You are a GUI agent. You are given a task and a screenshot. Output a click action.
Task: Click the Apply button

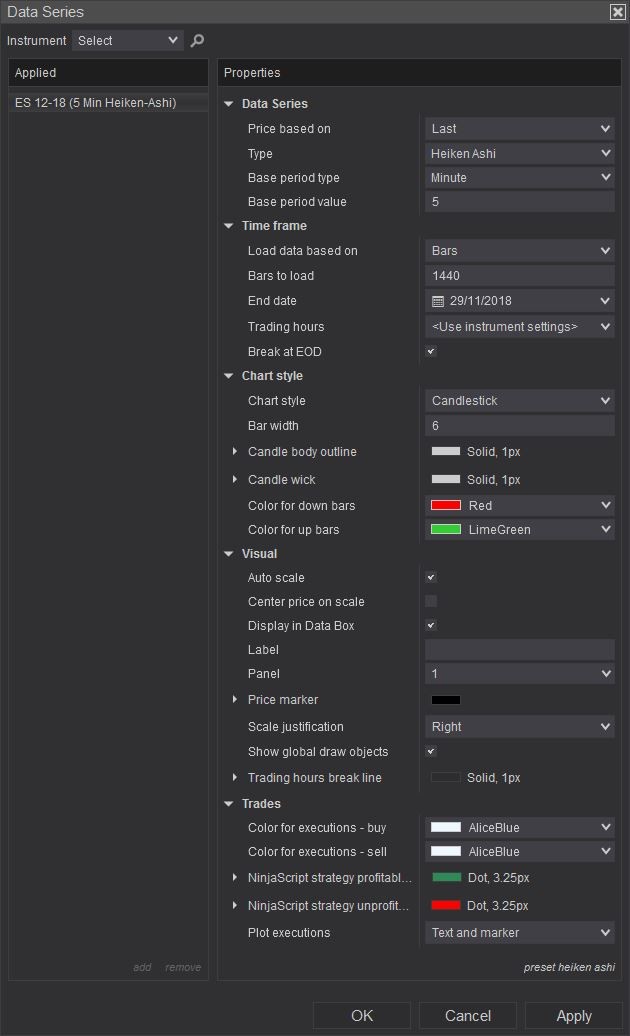574,1016
